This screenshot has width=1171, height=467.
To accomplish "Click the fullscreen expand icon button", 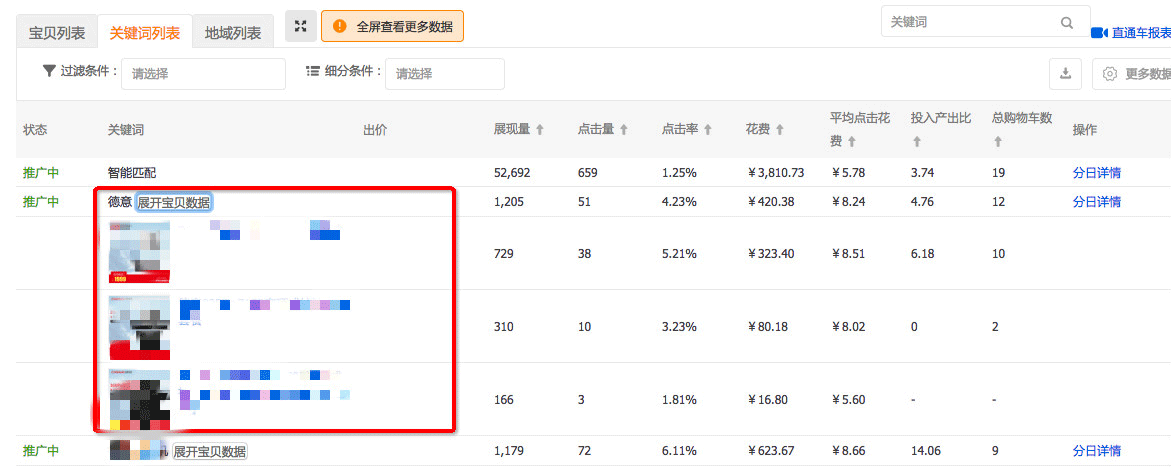I will coord(300,27).
